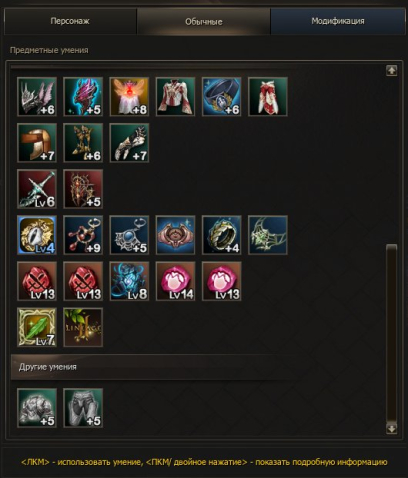The image size is (408, 478).
Task: Select the bronze helmet +7 icon
Action: pos(37,143)
